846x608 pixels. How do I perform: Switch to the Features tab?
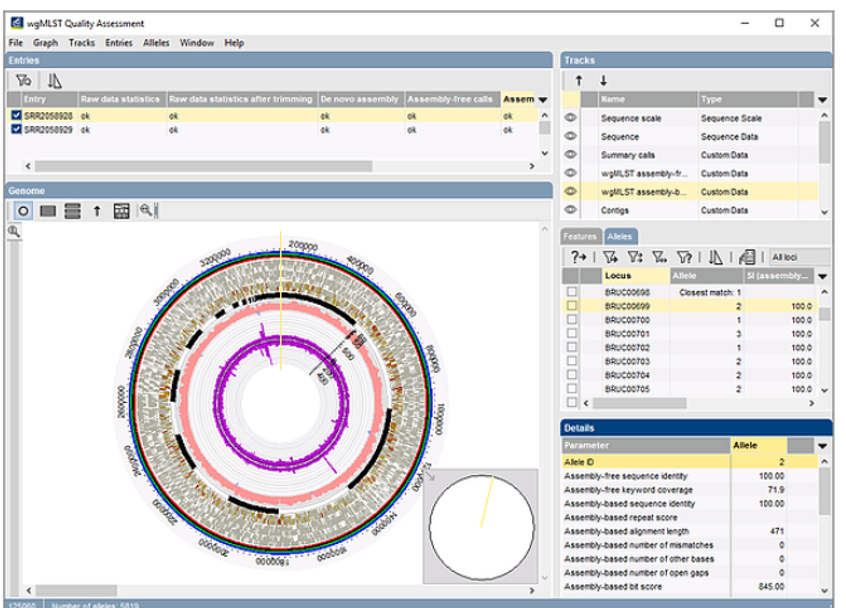[580, 236]
